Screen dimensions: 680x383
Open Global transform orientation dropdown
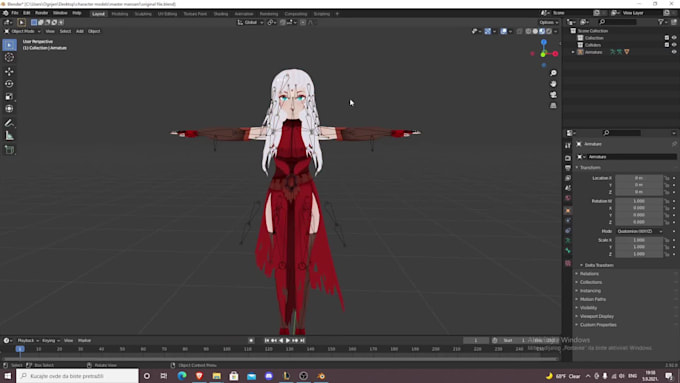(250, 22)
